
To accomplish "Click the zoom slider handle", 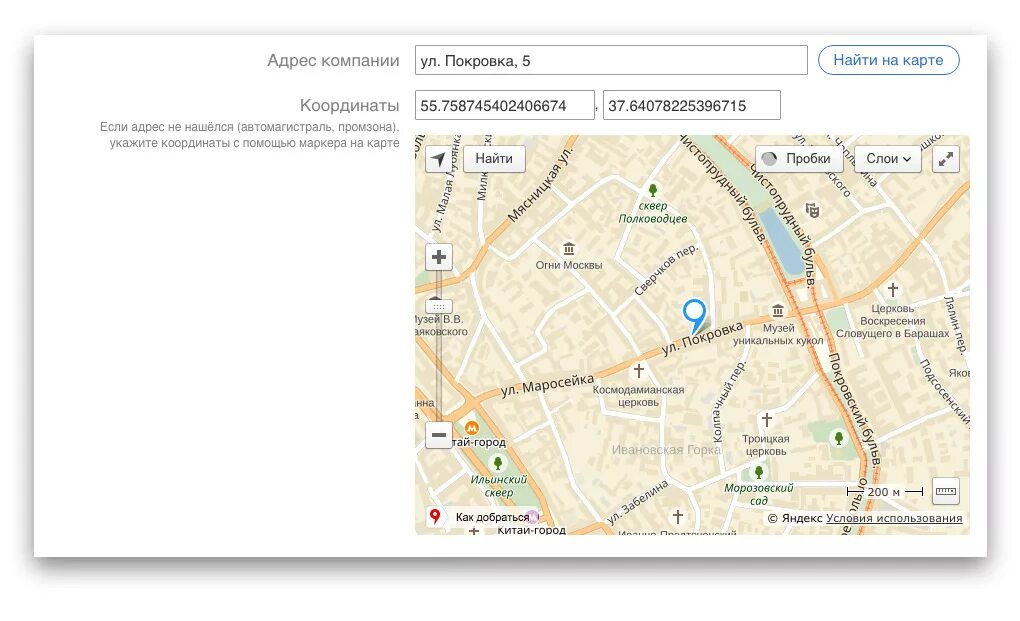I will pyautogui.click(x=438, y=306).
